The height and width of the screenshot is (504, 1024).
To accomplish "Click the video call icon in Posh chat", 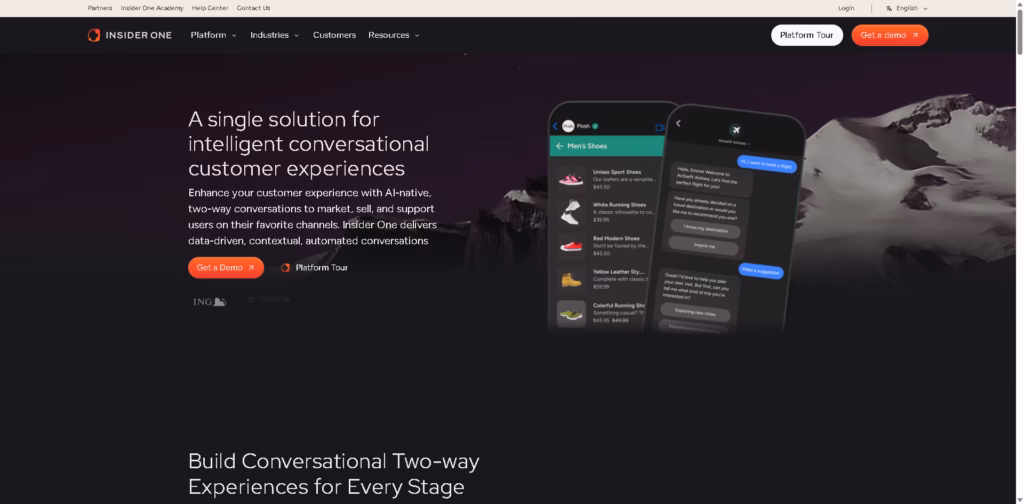I will coord(659,127).
